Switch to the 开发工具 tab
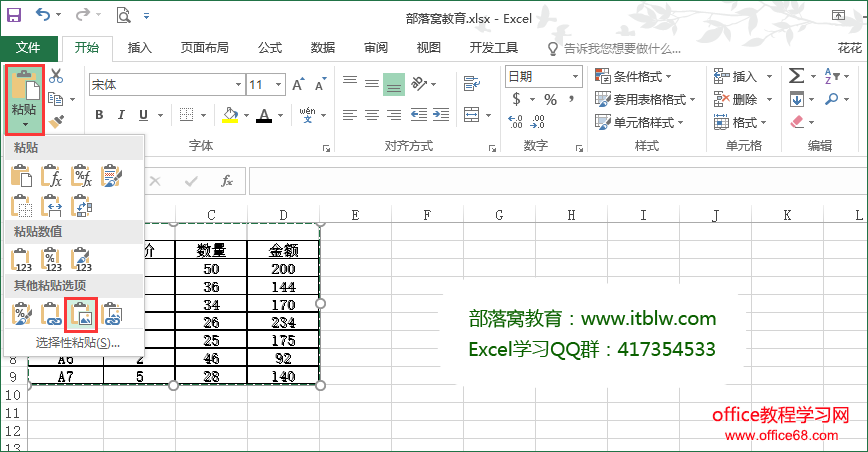 [x=493, y=48]
